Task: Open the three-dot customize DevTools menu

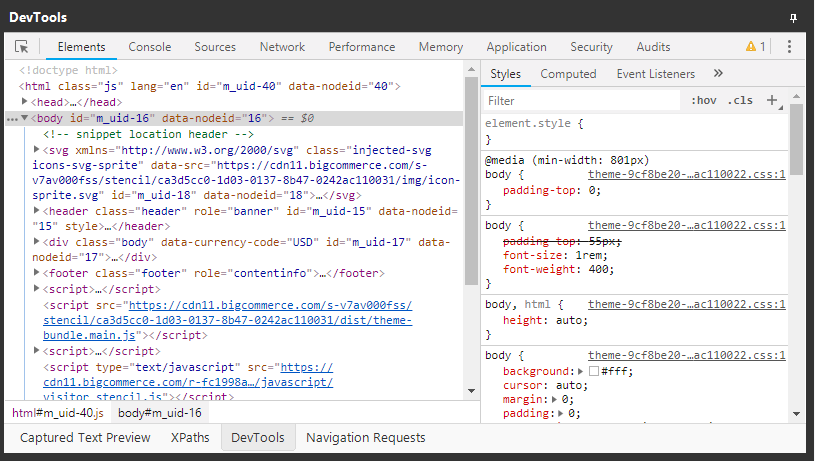Action: click(x=789, y=47)
